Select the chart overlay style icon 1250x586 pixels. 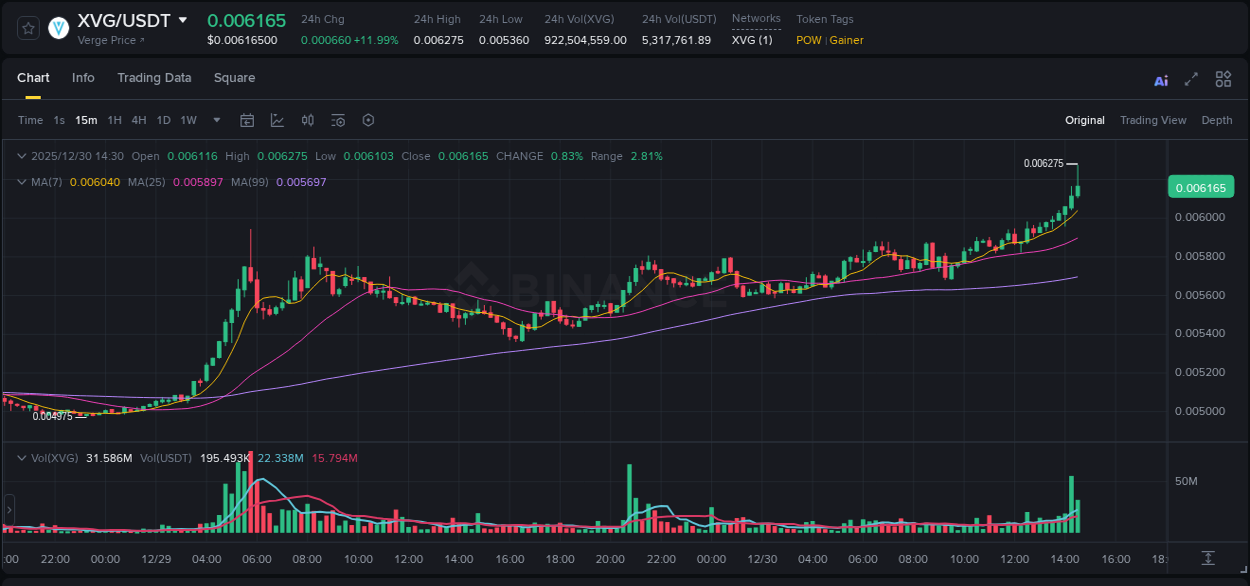tap(277, 120)
